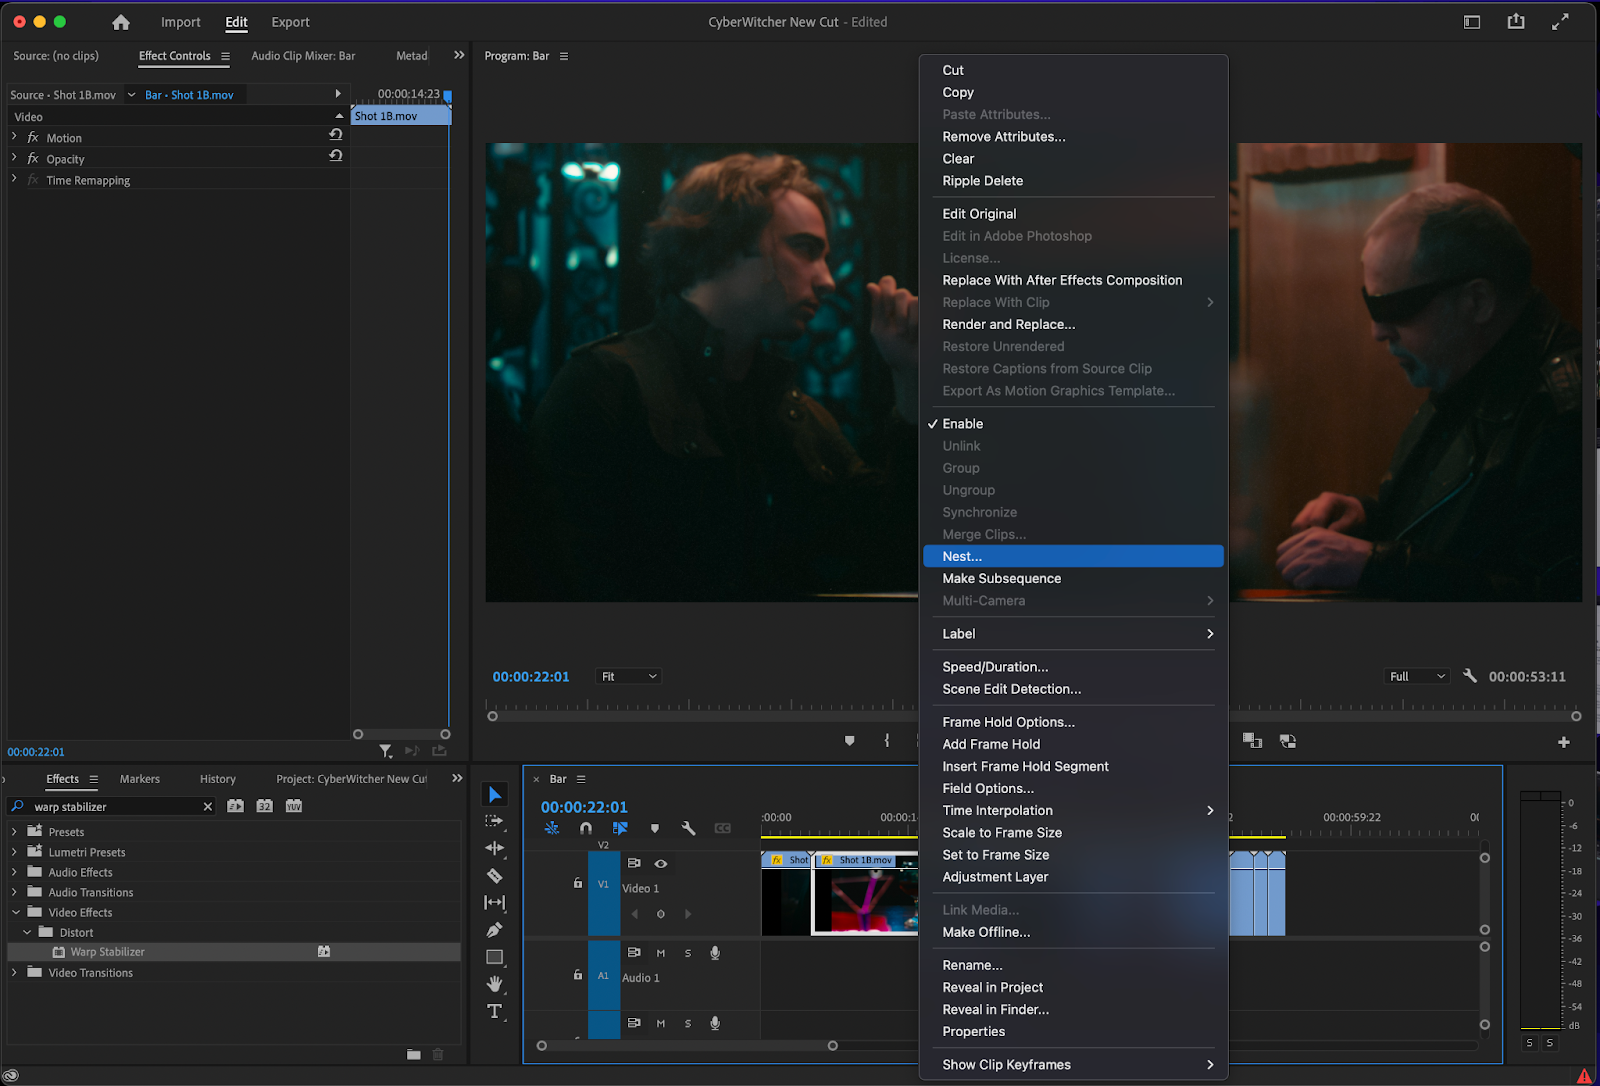The height and width of the screenshot is (1086, 1600).
Task: Show overflow tabs in the Effects panel group
Action: pyautogui.click(x=457, y=778)
